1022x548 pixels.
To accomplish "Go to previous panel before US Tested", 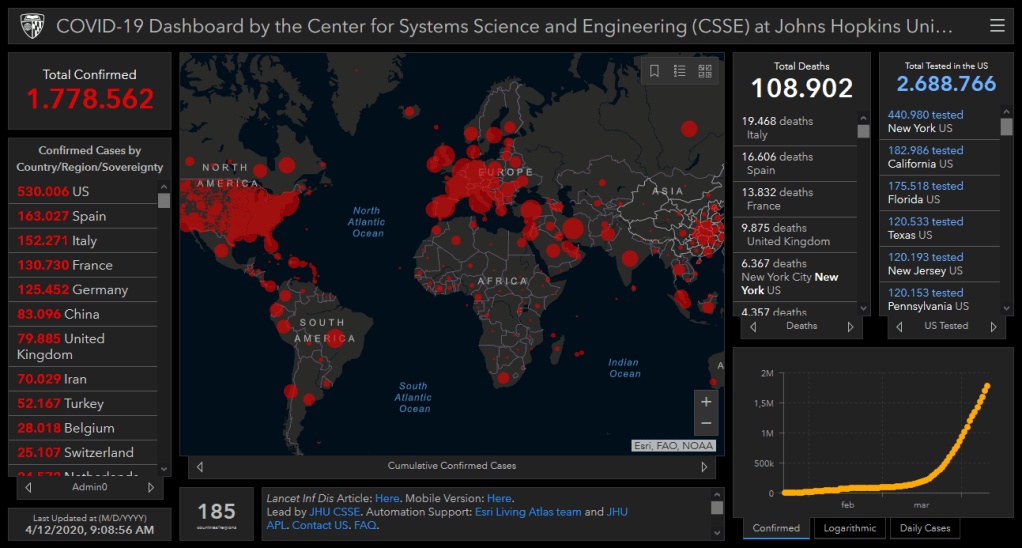I will click(x=899, y=326).
